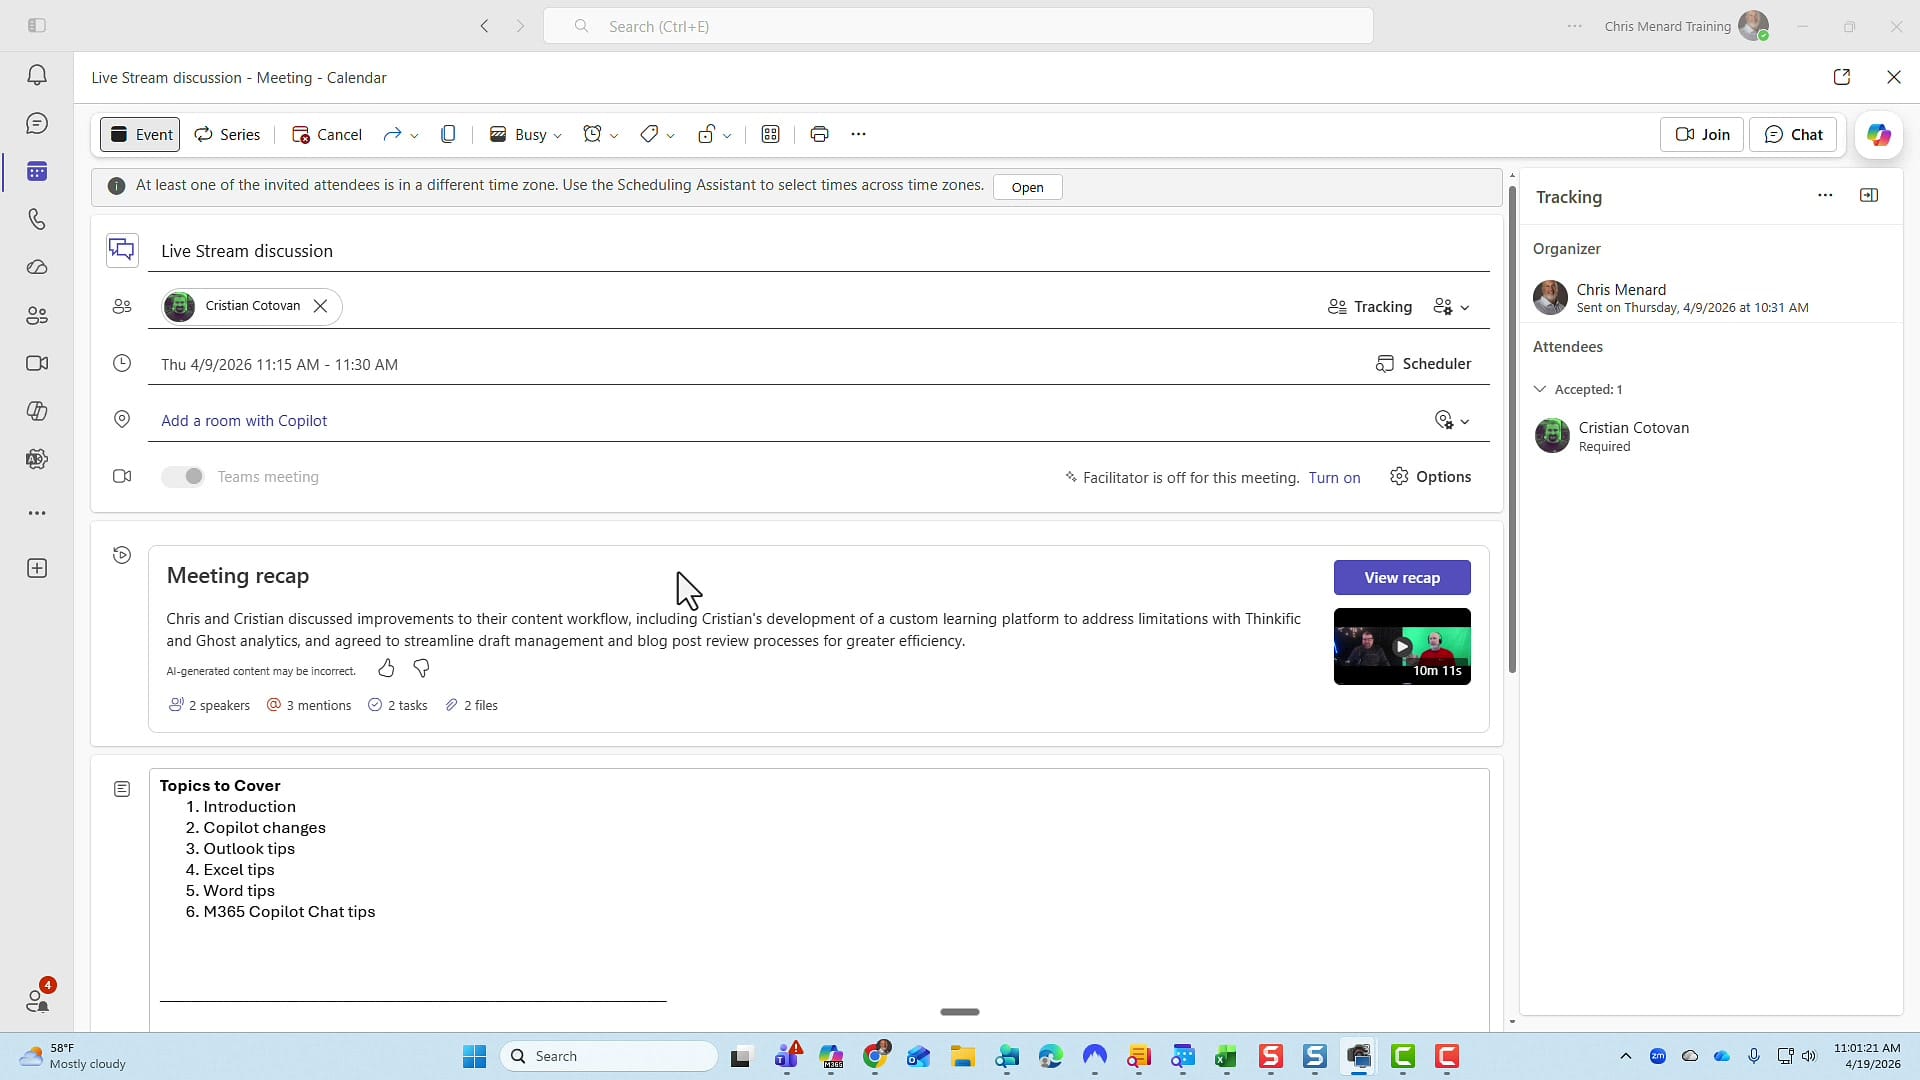Copy the event with the copy icon
Viewport: 1920px width, 1080px height.
coord(449,133)
